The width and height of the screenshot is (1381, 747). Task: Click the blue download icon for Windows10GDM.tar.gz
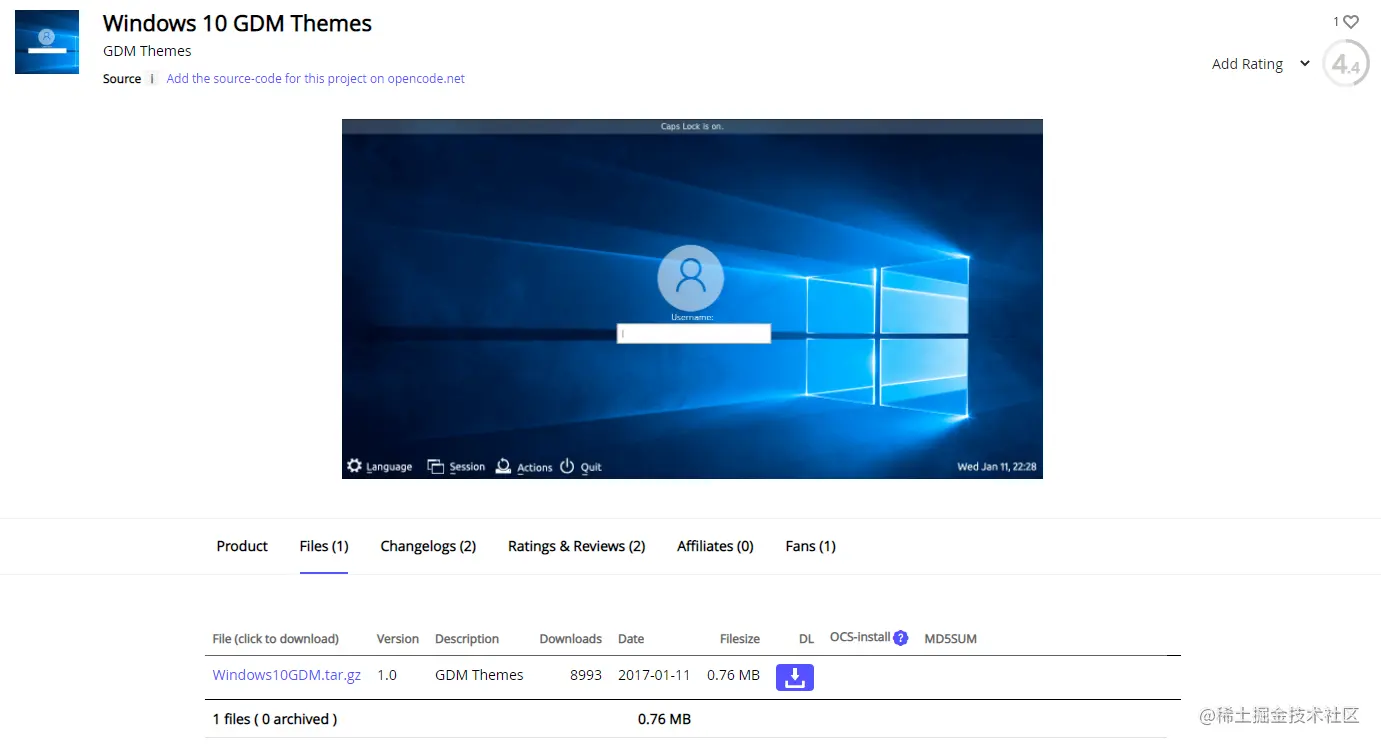pyautogui.click(x=795, y=677)
